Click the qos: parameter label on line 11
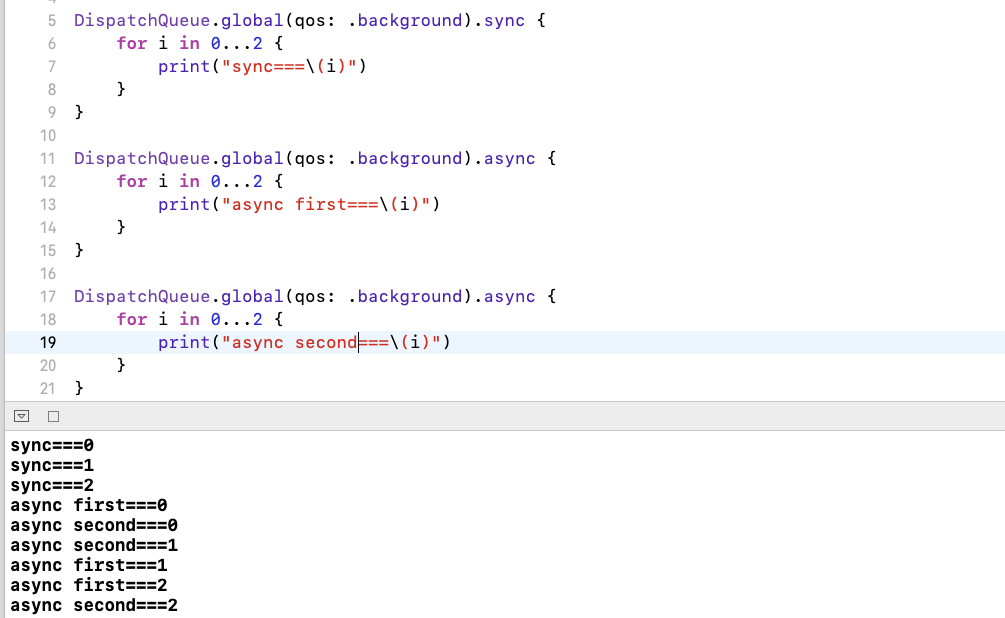Image resolution: width=1005 pixels, height=618 pixels. click(x=316, y=158)
